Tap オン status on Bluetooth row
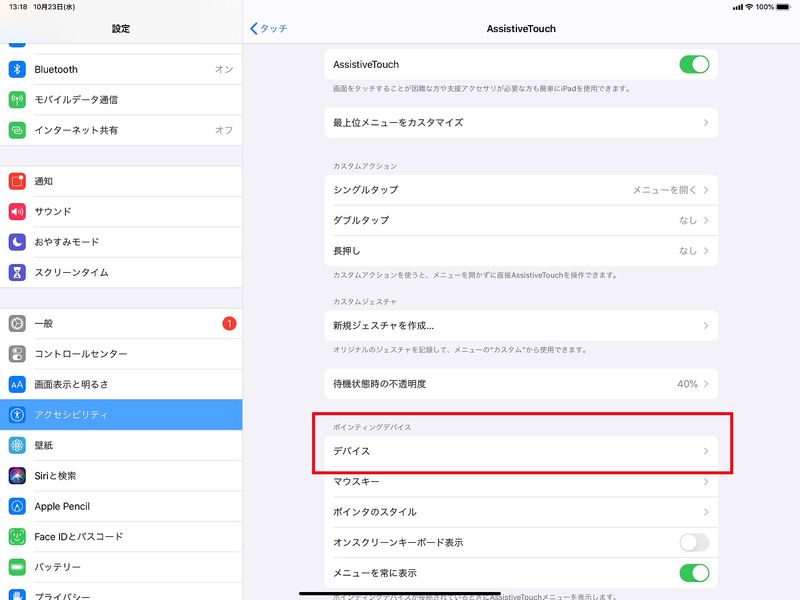 (x=224, y=69)
